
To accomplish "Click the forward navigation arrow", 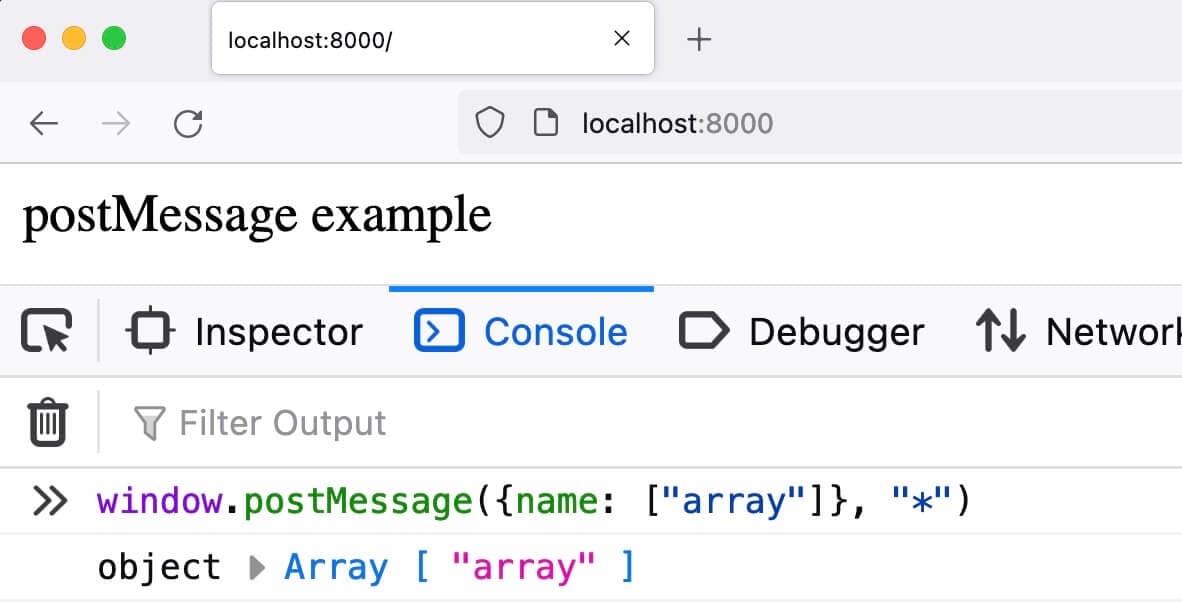I will pyautogui.click(x=115, y=122).
